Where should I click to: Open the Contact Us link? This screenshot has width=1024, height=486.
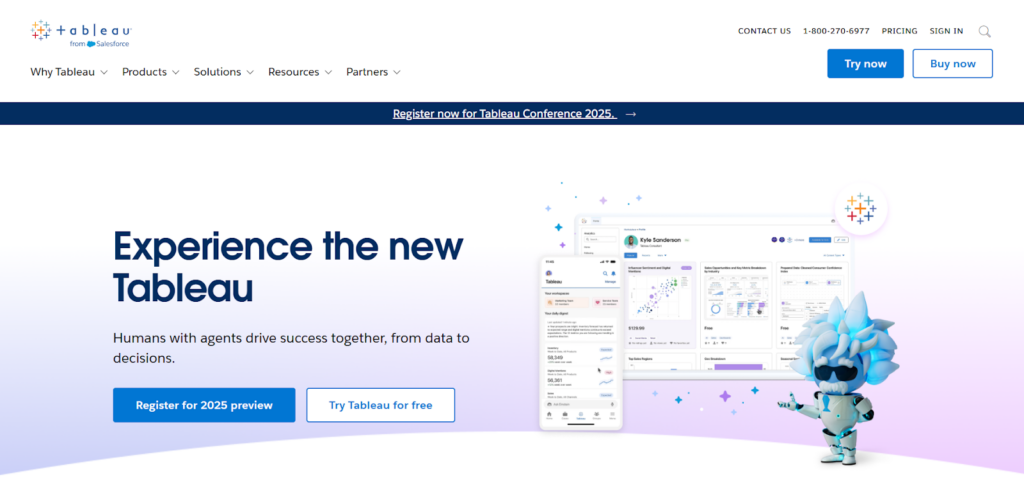[764, 31]
